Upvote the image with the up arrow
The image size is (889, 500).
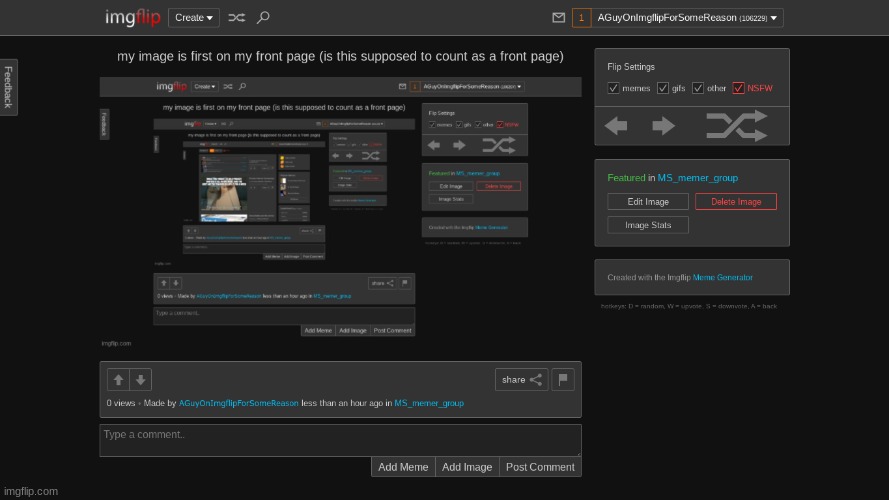(118, 380)
